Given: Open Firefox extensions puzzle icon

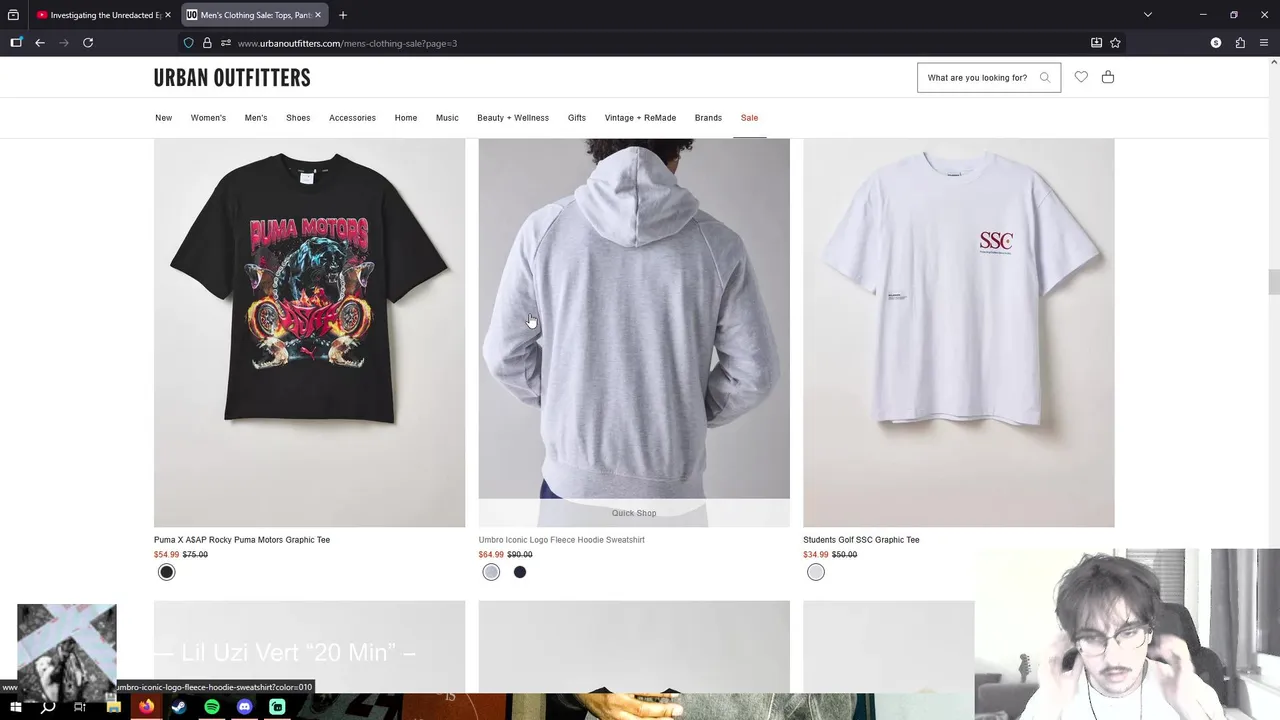Looking at the screenshot, I should (x=1240, y=43).
